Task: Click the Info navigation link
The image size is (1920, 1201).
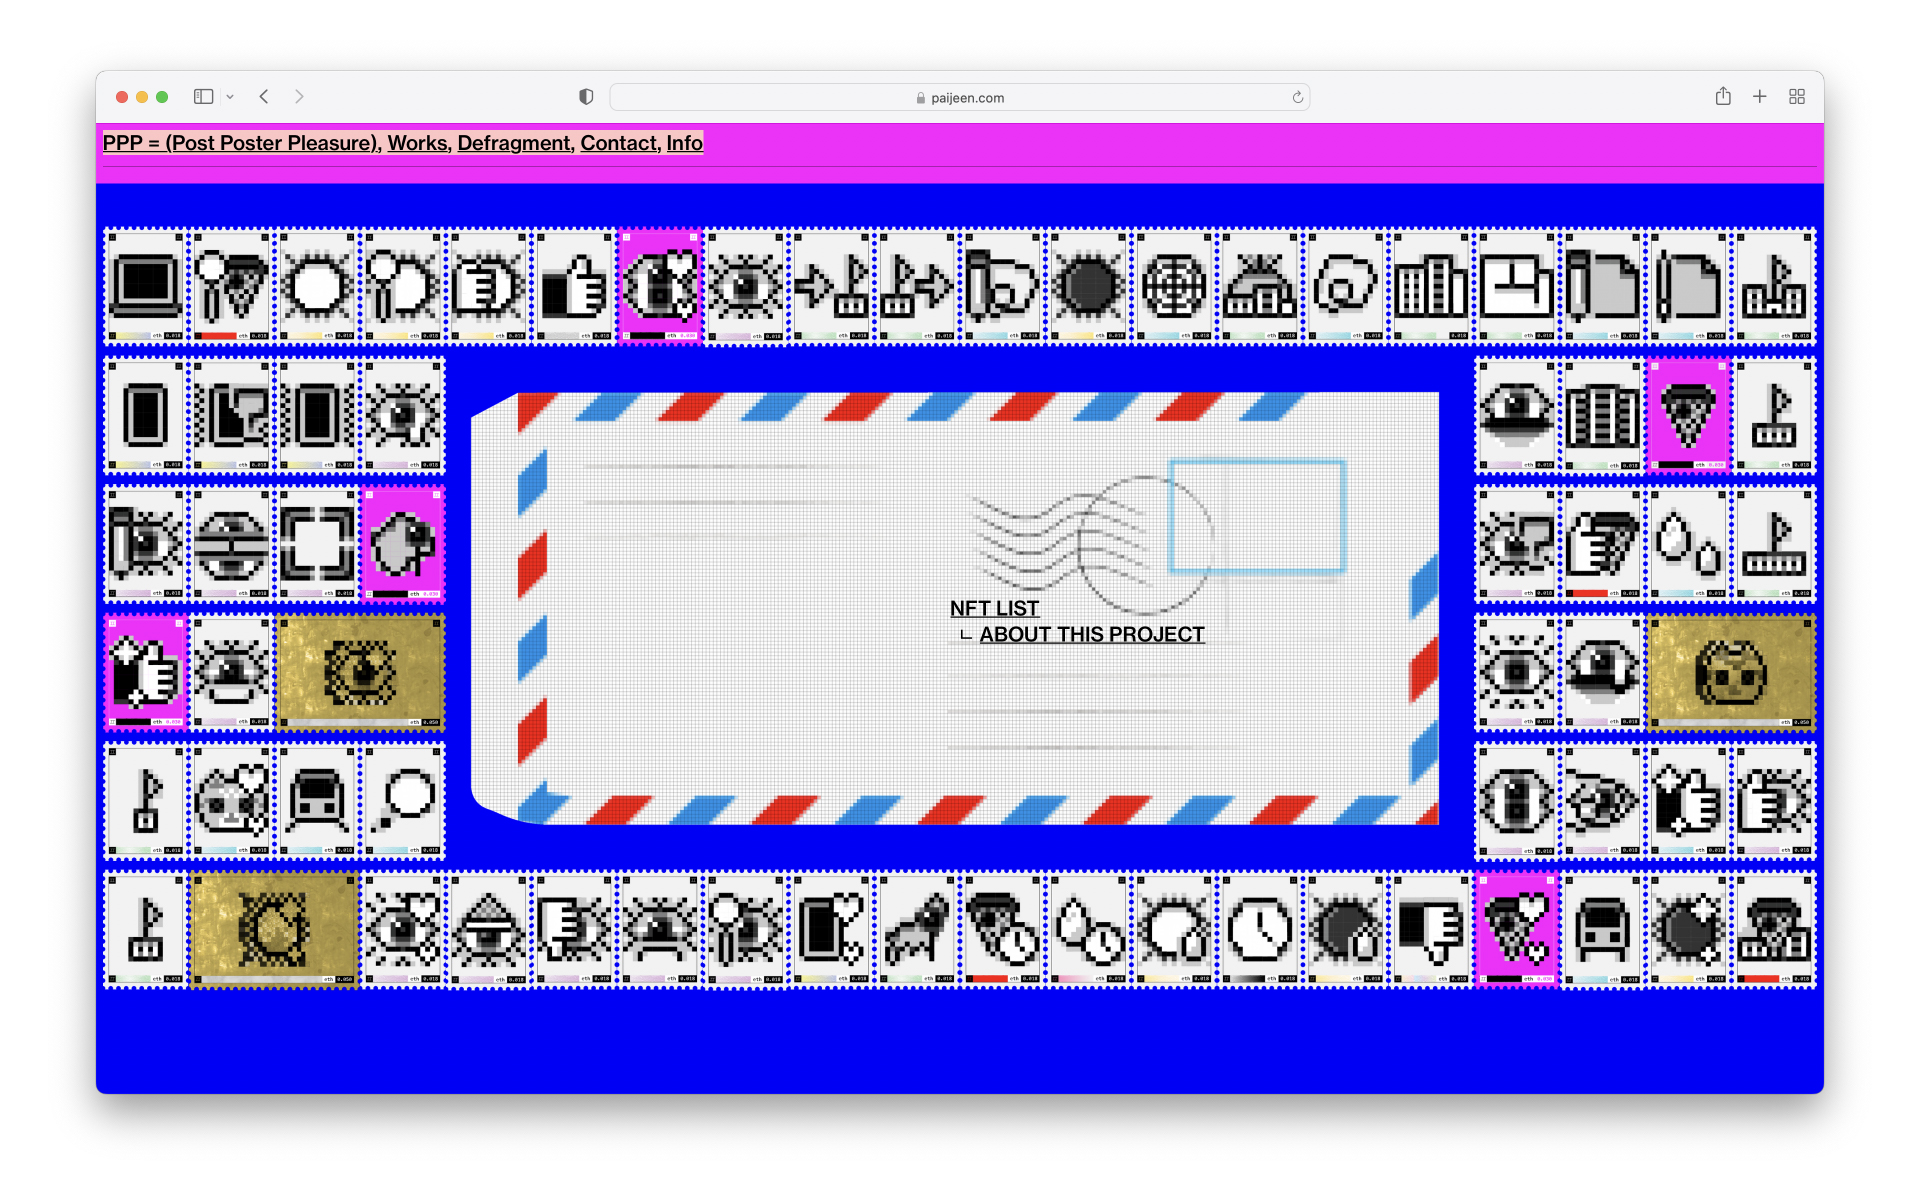Action: tap(684, 143)
